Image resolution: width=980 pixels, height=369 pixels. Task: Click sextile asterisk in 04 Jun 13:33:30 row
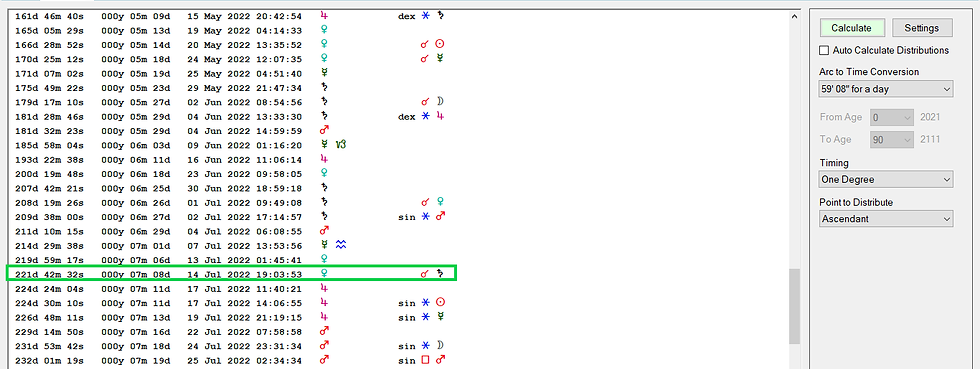425,116
